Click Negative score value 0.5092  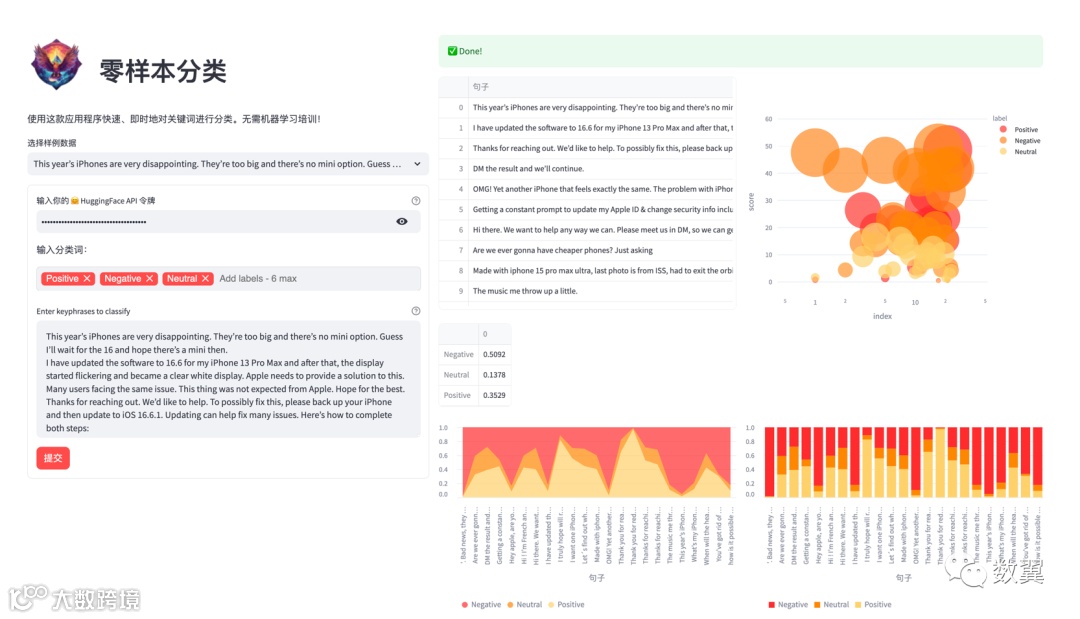click(x=494, y=355)
